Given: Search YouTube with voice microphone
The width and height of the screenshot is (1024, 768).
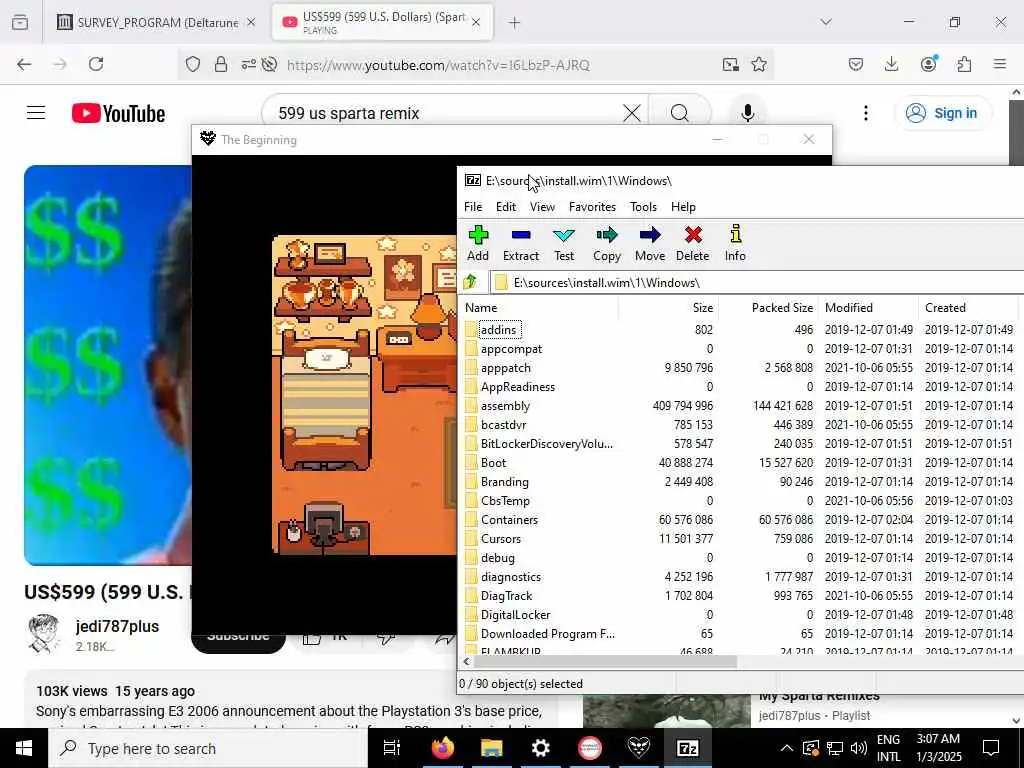Looking at the screenshot, I should point(748,113).
